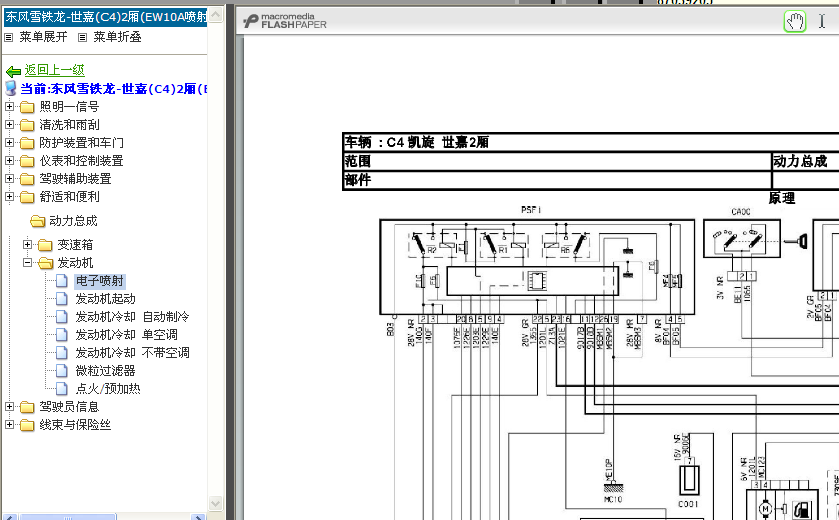Click the MC10 ground label
The height and width of the screenshot is (520, 839).
point(613,499)
